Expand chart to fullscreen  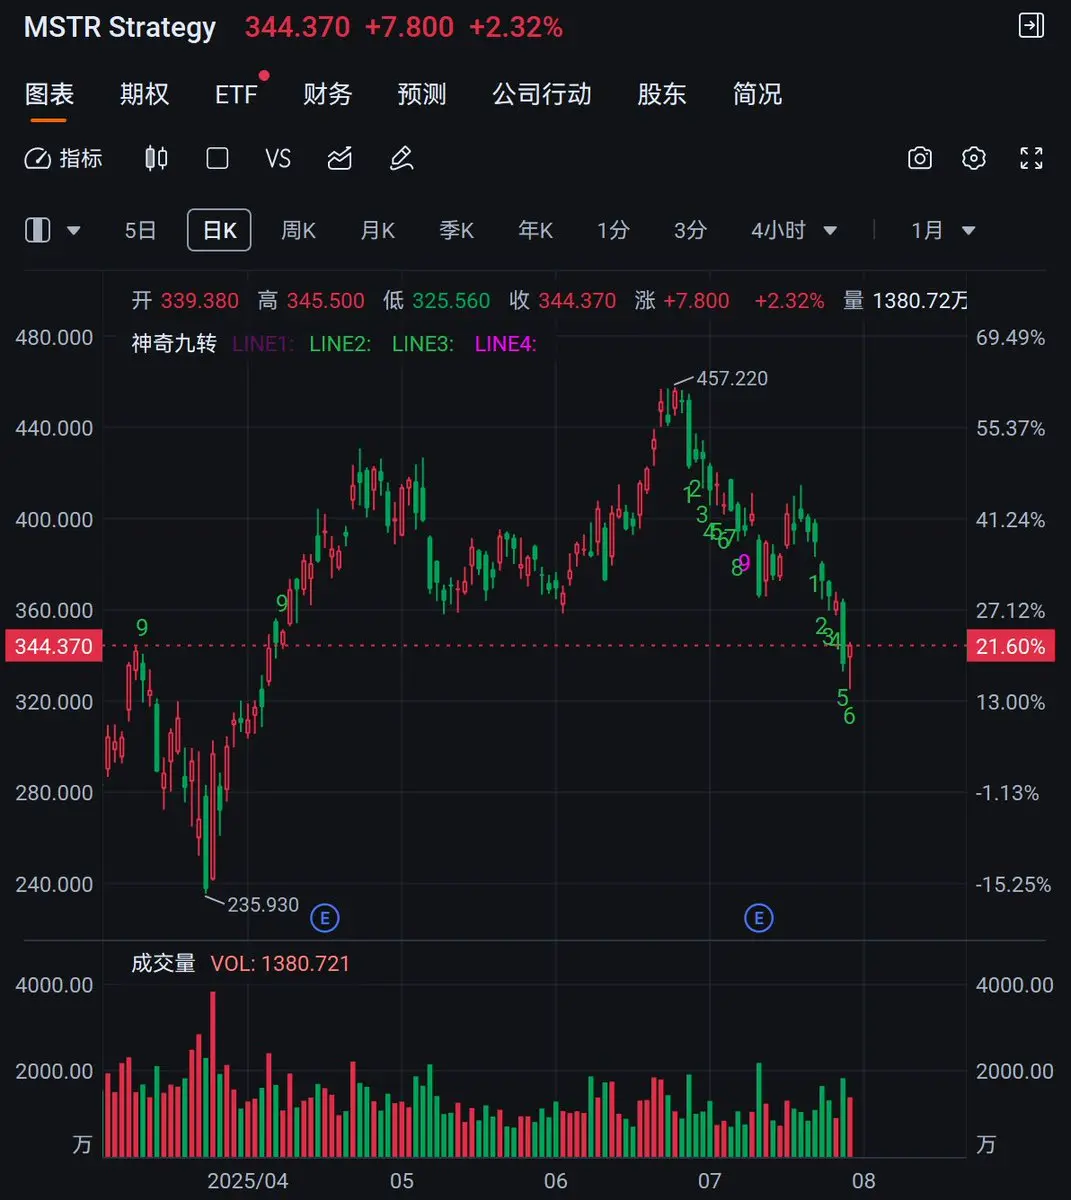(1031, 158)
